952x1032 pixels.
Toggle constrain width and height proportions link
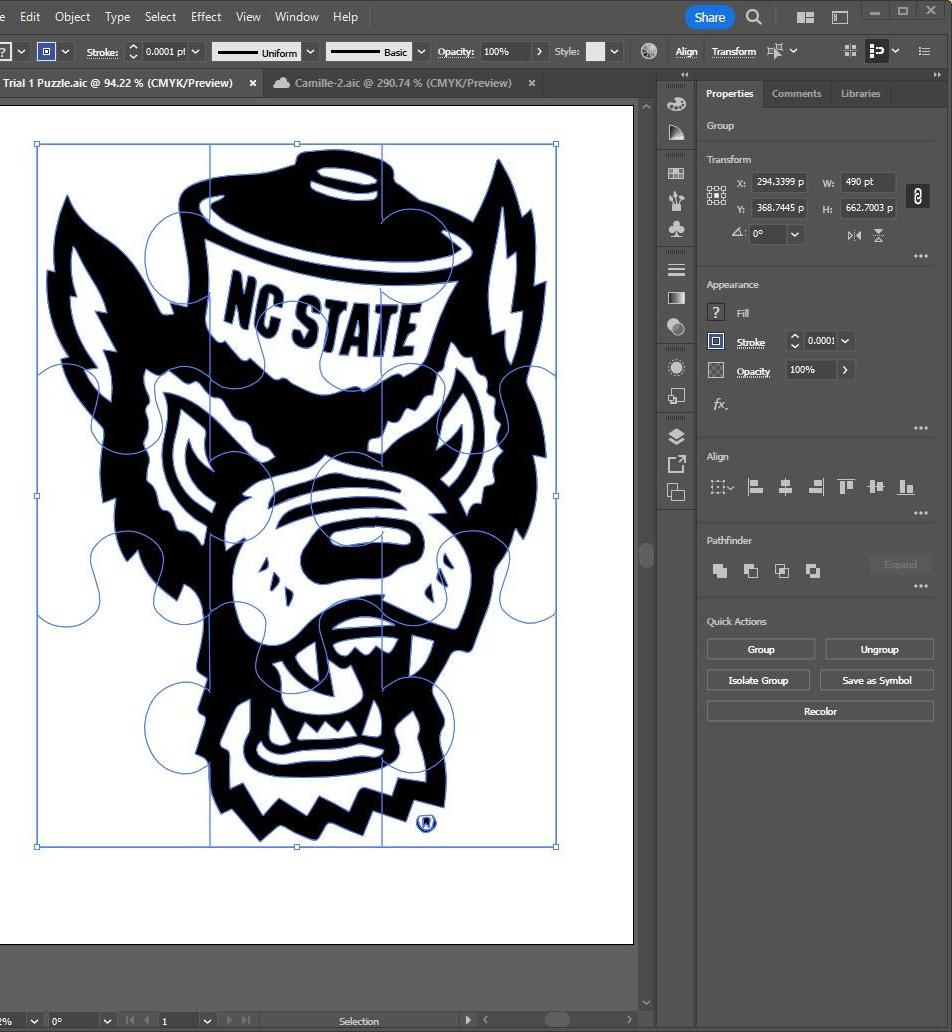[916, 196]
